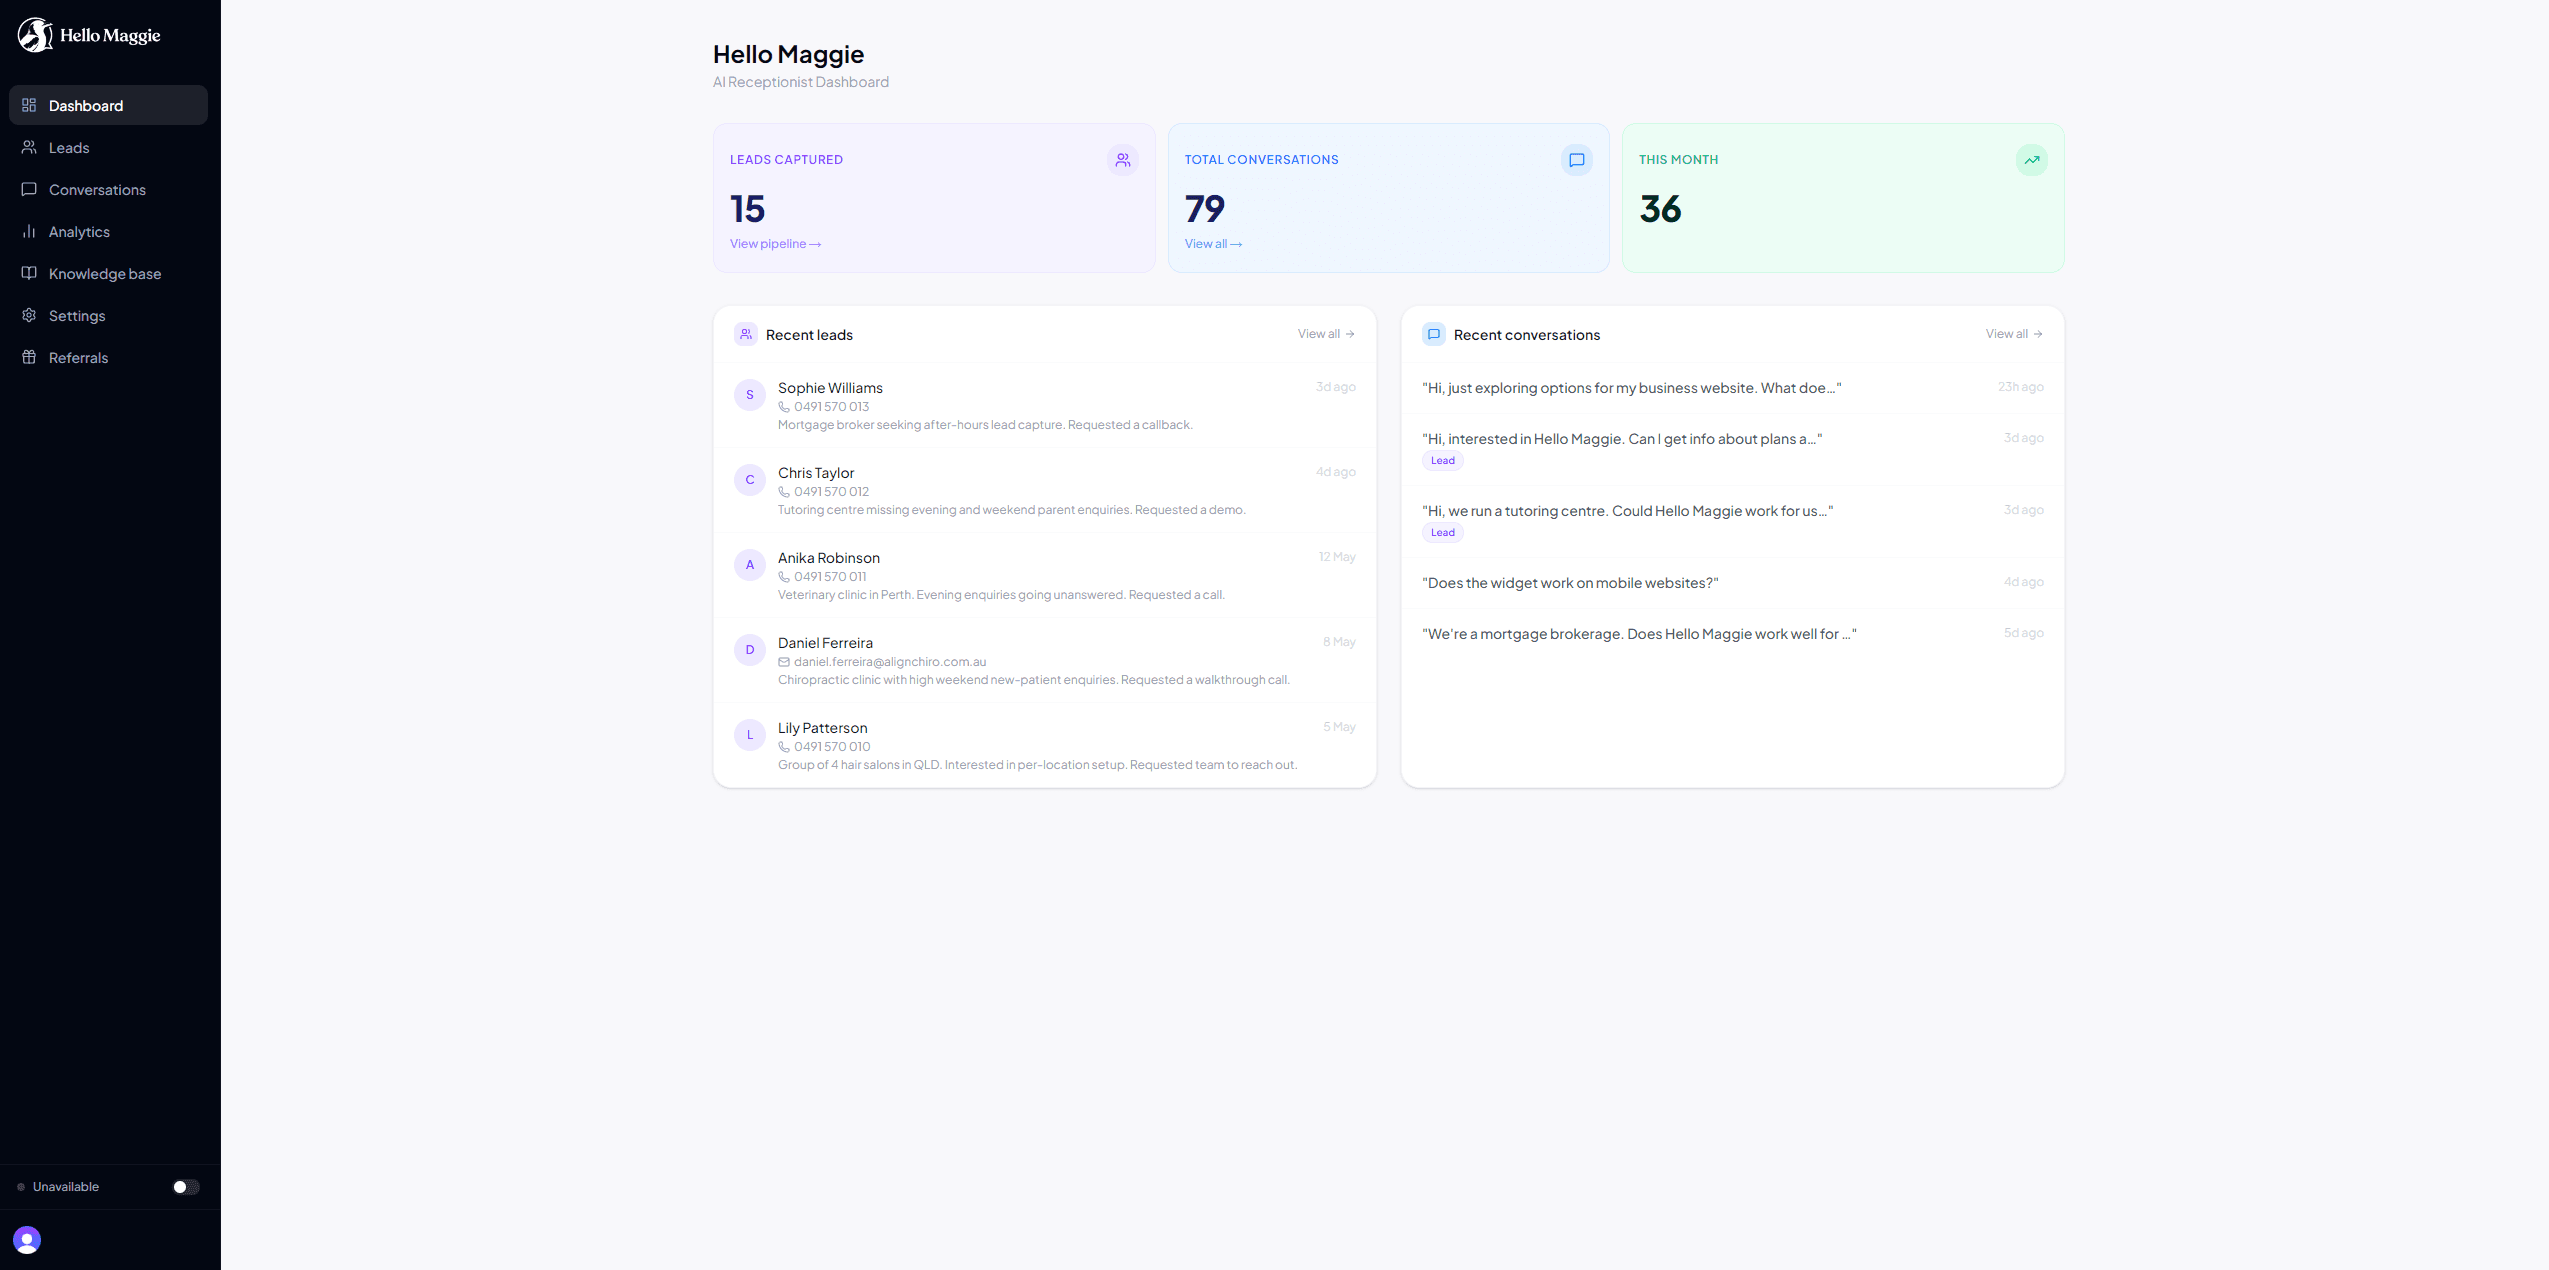Click the Dashboard grid icon in sidebar
The width and height of the screenshot is (2549, 1270).
pos(29,105)
